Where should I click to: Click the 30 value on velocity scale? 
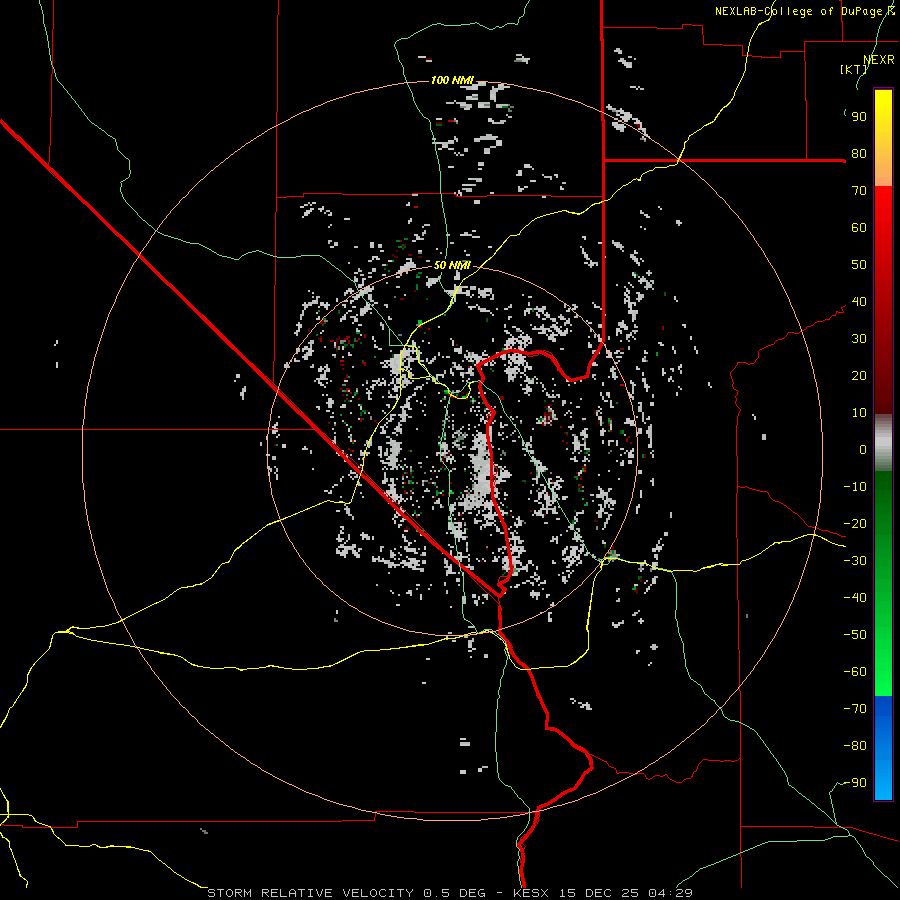tap(859, 339)
